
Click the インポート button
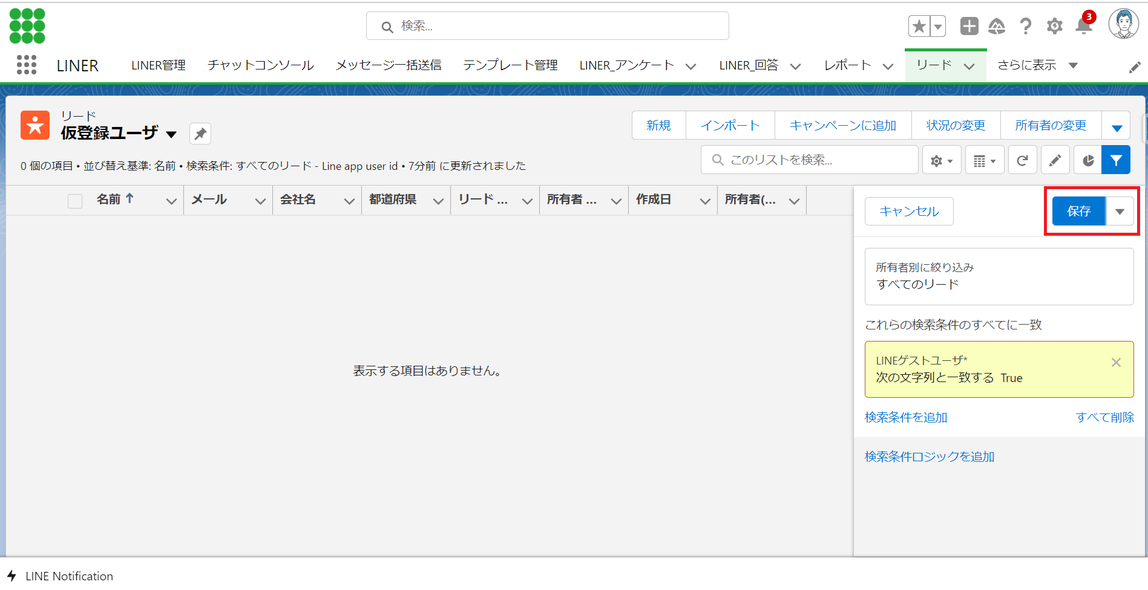click(730, 126)
